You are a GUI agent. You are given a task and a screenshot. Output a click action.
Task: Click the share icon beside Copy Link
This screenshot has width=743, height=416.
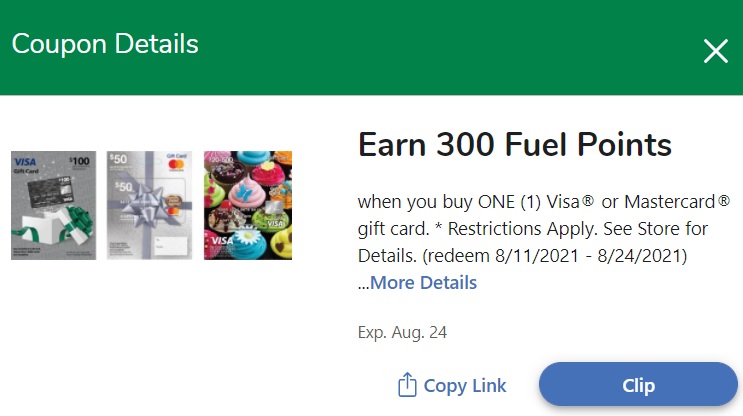pyautogui.click(x=407, y=384)
